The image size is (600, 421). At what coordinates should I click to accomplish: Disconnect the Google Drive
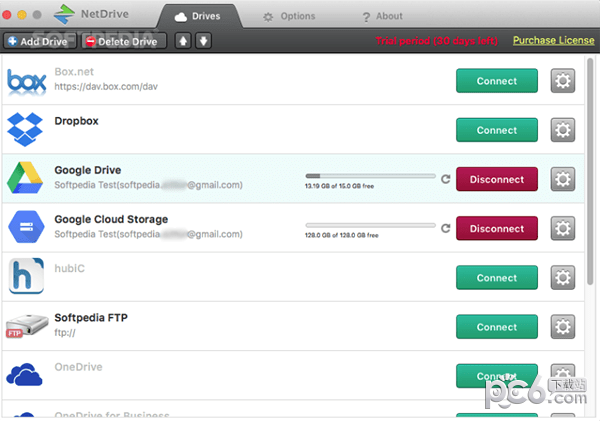pos(497,179)
